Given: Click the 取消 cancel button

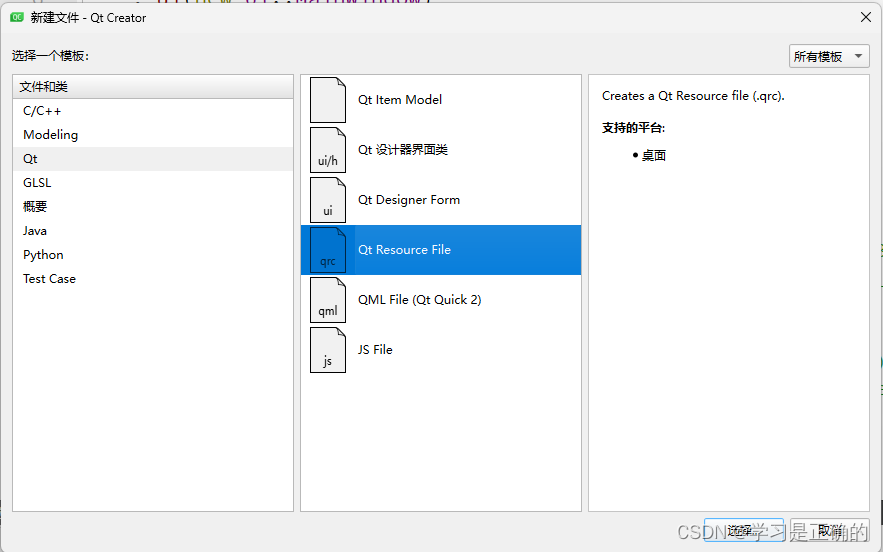Looking at the screenshot, I should (x=830, y=530).
